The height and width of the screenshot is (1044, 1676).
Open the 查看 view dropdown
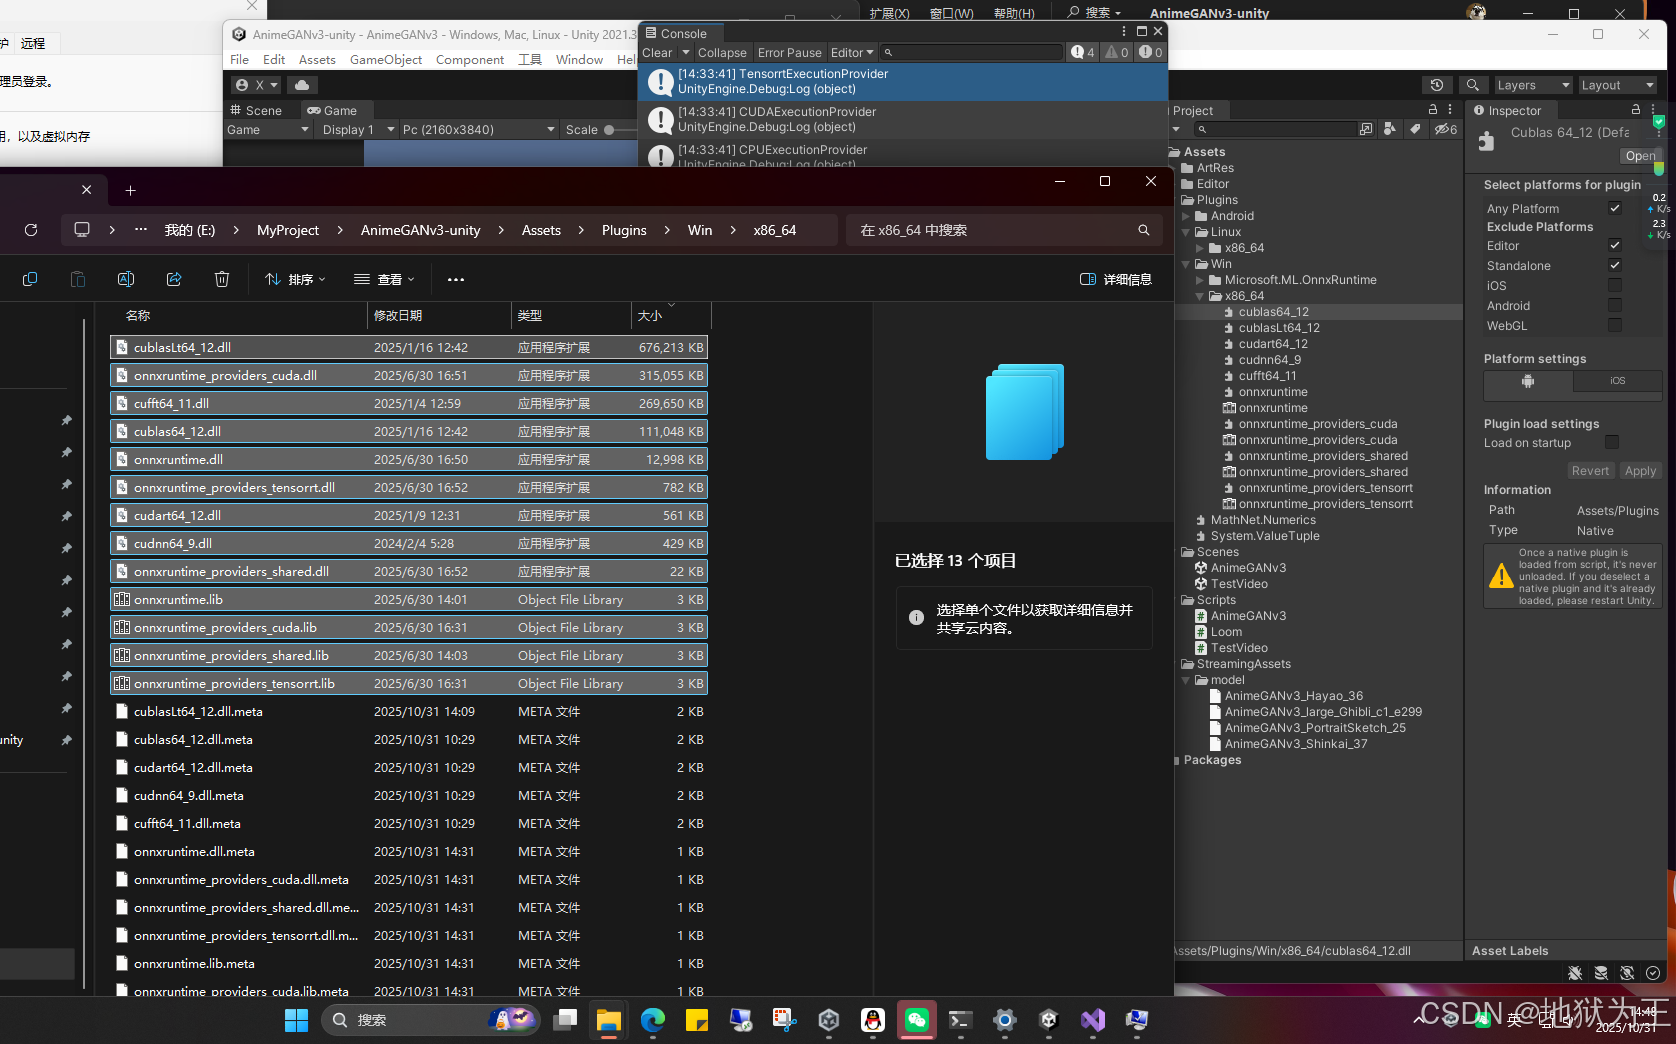click(384, 280)
